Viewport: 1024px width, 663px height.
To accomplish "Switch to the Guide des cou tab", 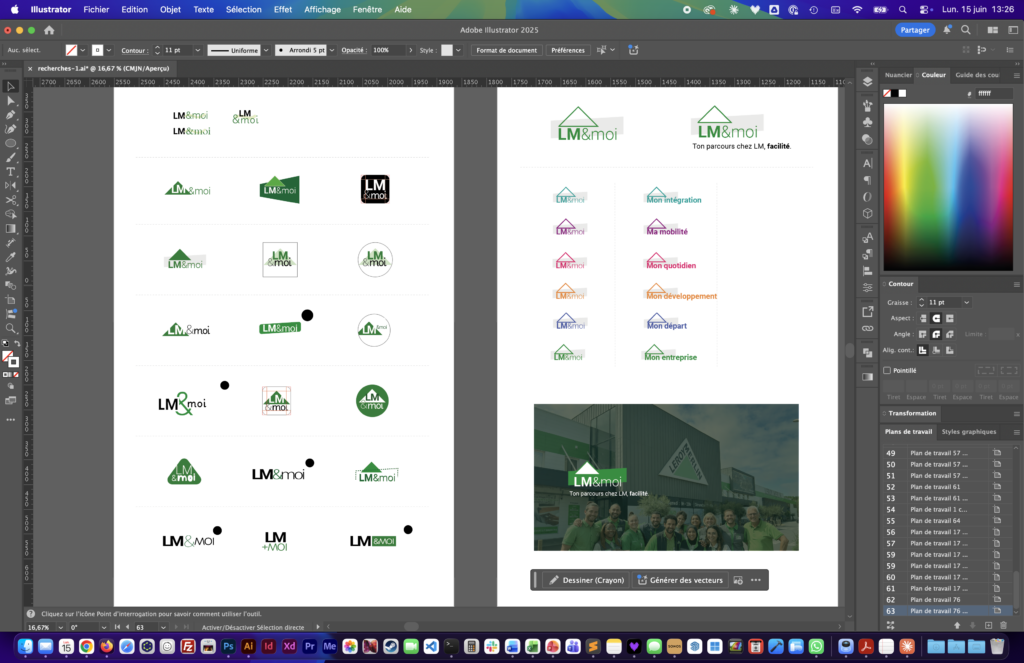I will [x=977, y=75].
